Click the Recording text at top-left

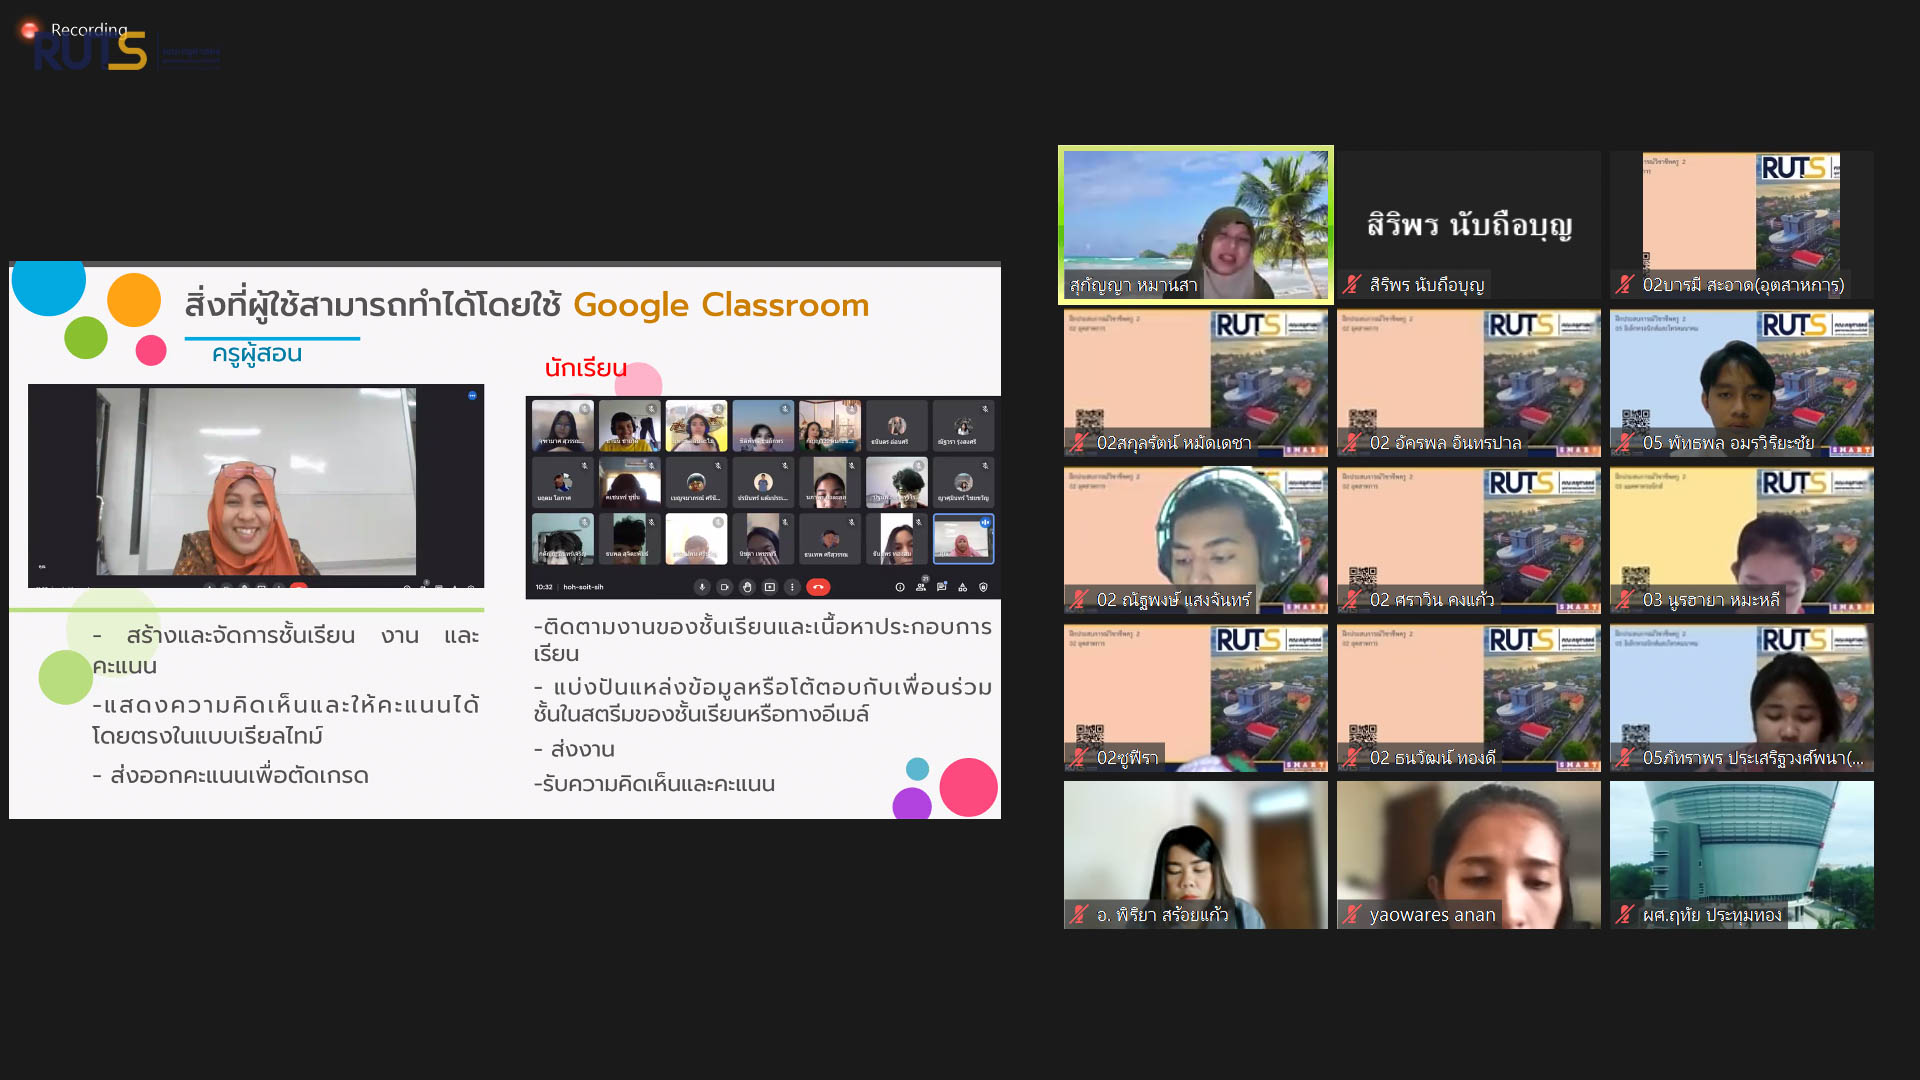[89, 30]
